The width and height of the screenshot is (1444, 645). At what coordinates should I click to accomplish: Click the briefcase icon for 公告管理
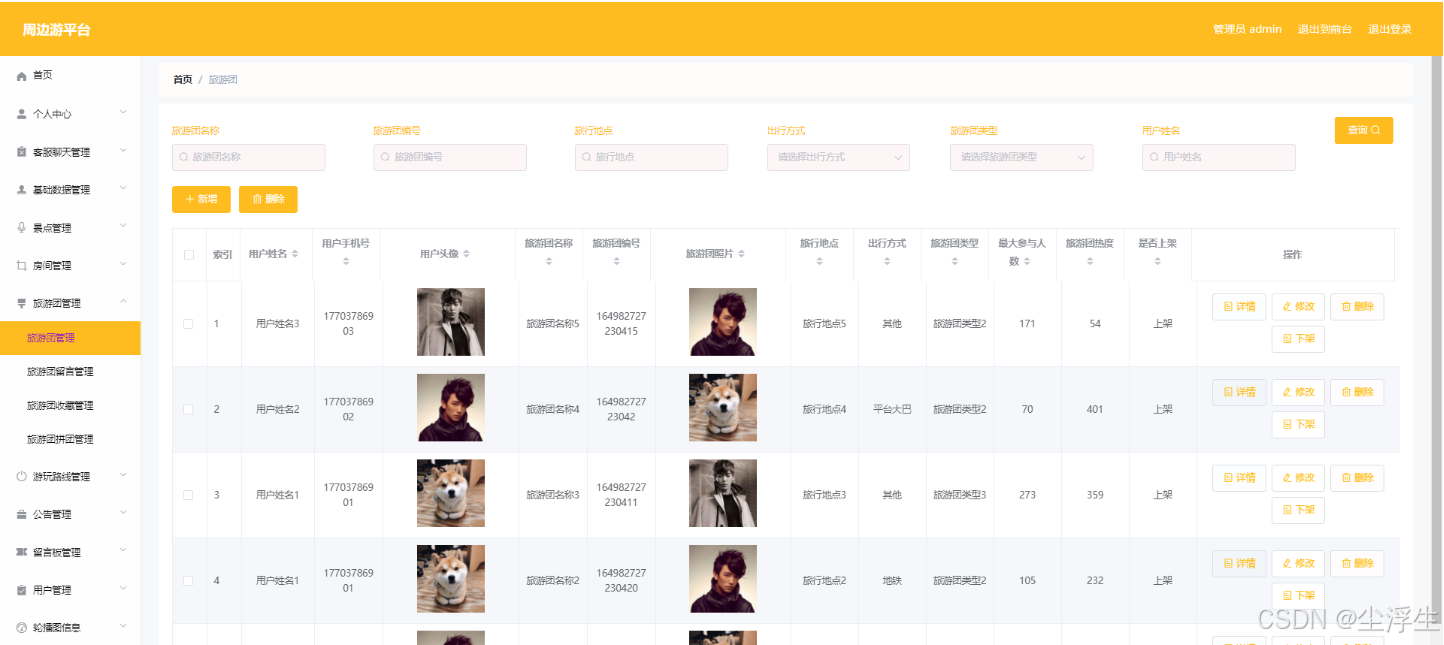tap(22, 515)
